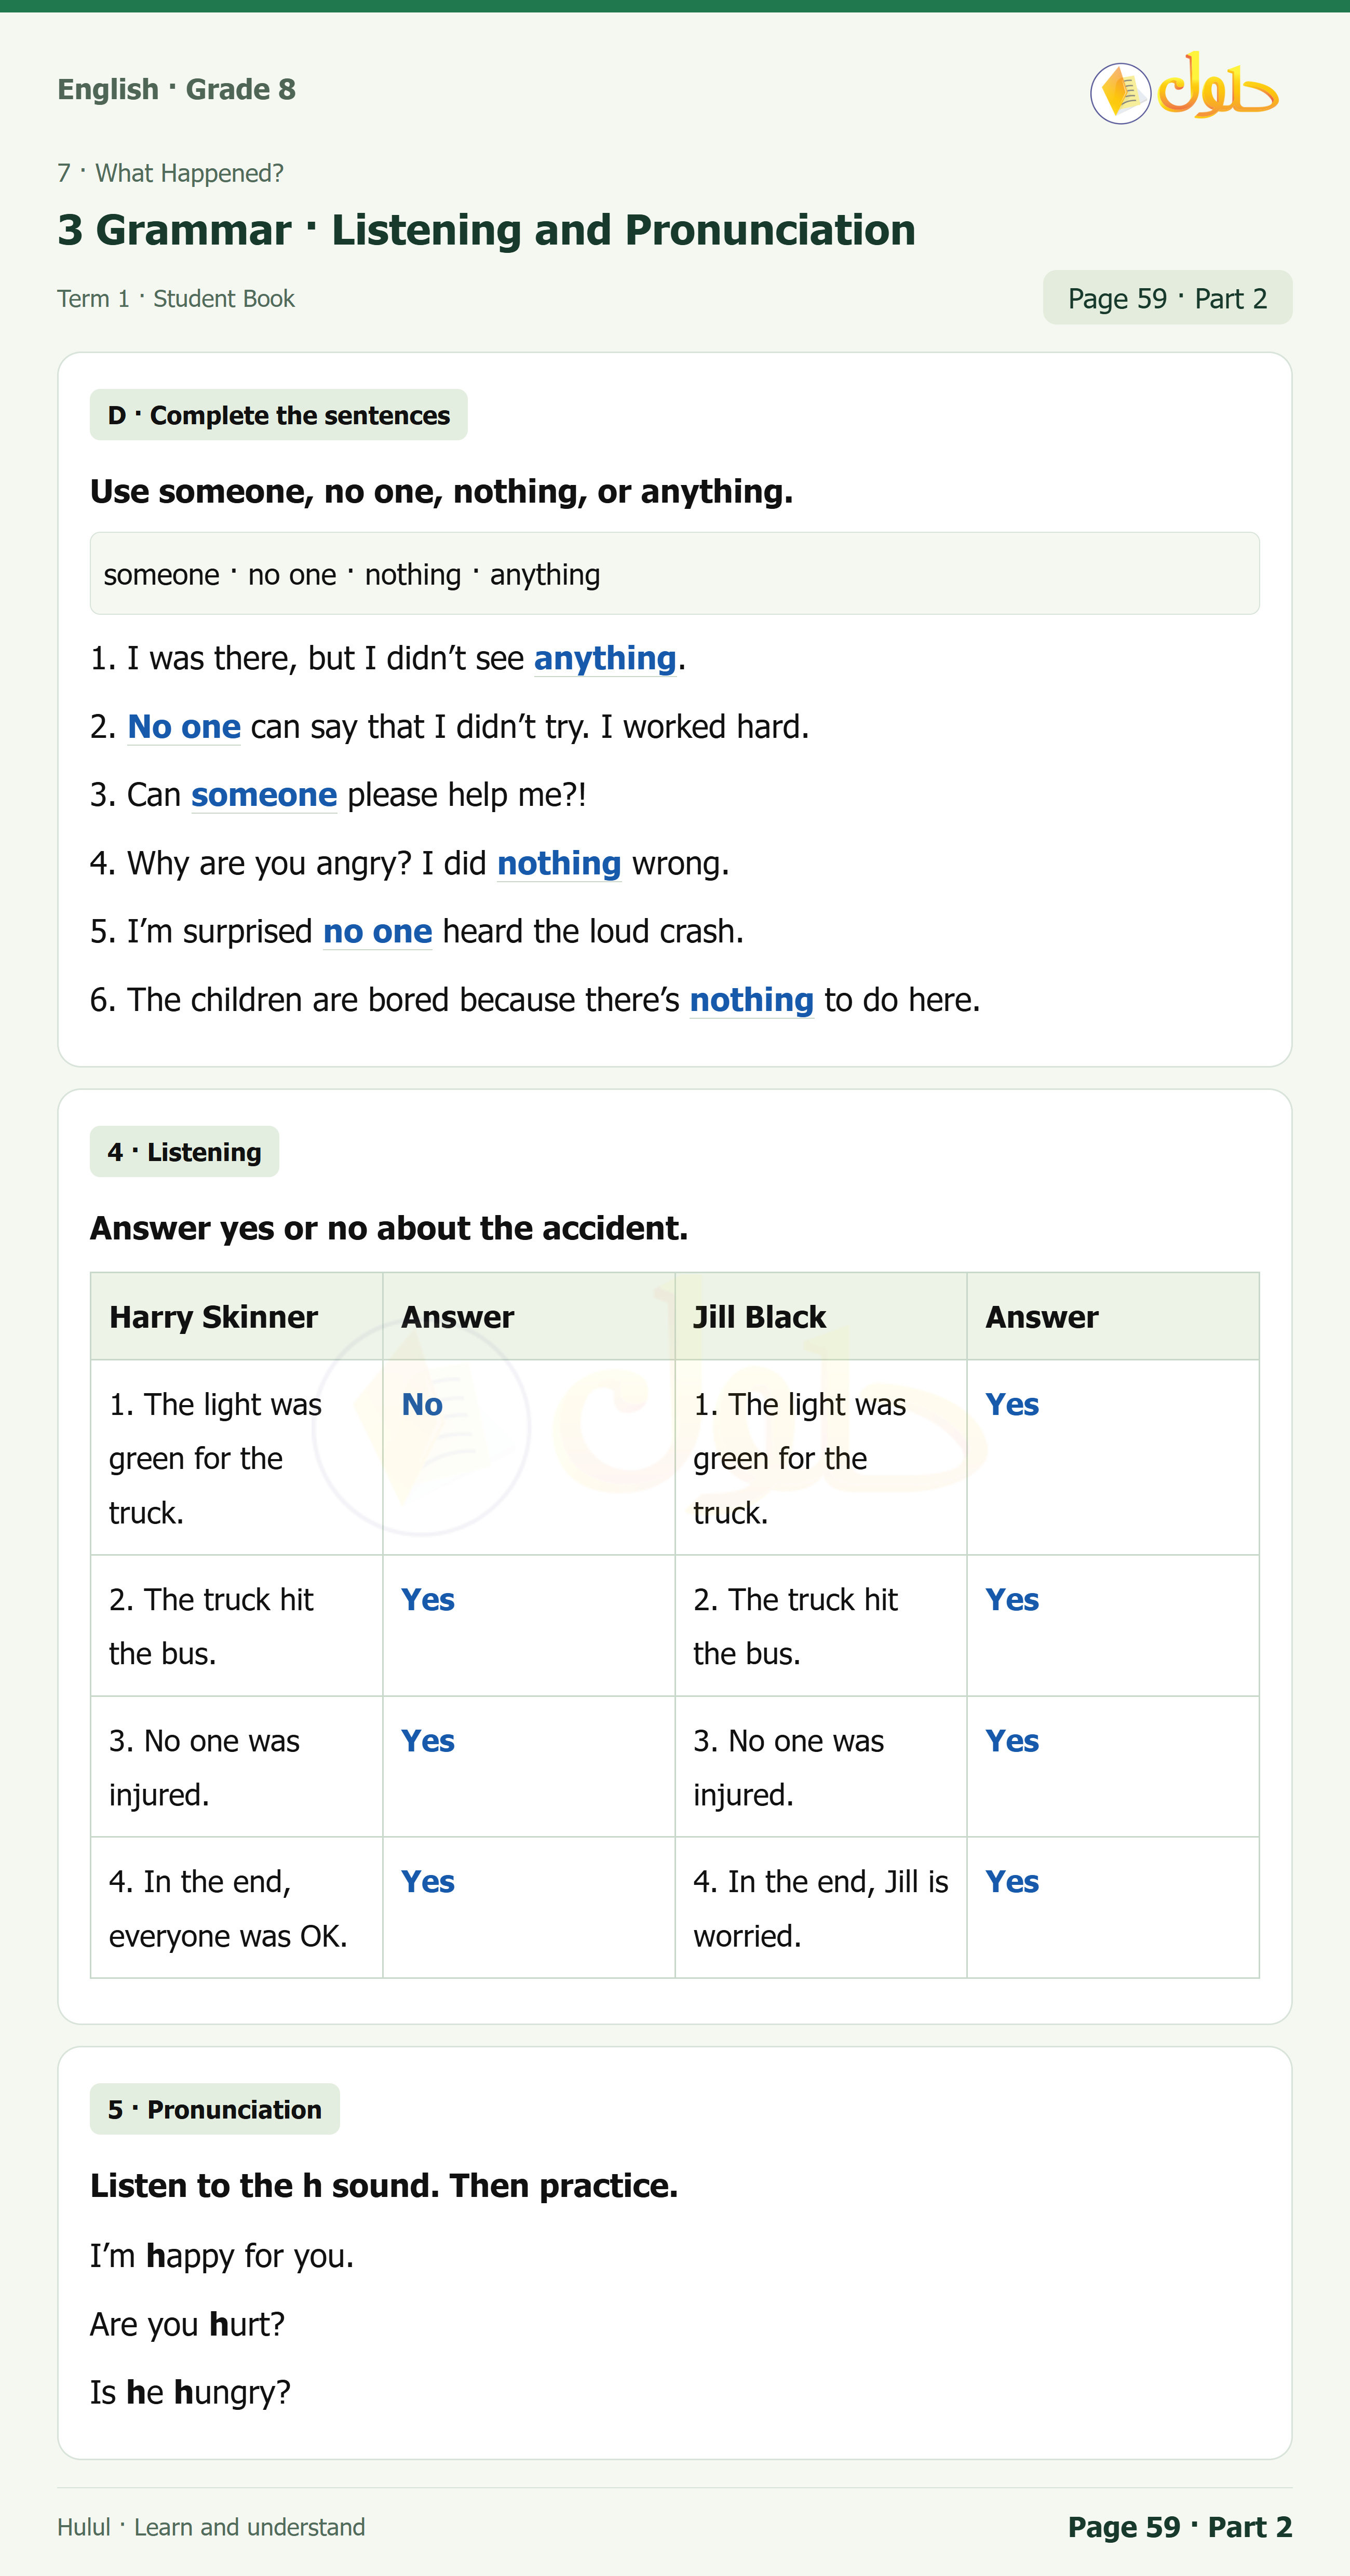The width and height of the screenshot is (1350, 2576).
Task: Click the "Page 59 · Part 2" badge near title
Action: tap(1167, 298)
